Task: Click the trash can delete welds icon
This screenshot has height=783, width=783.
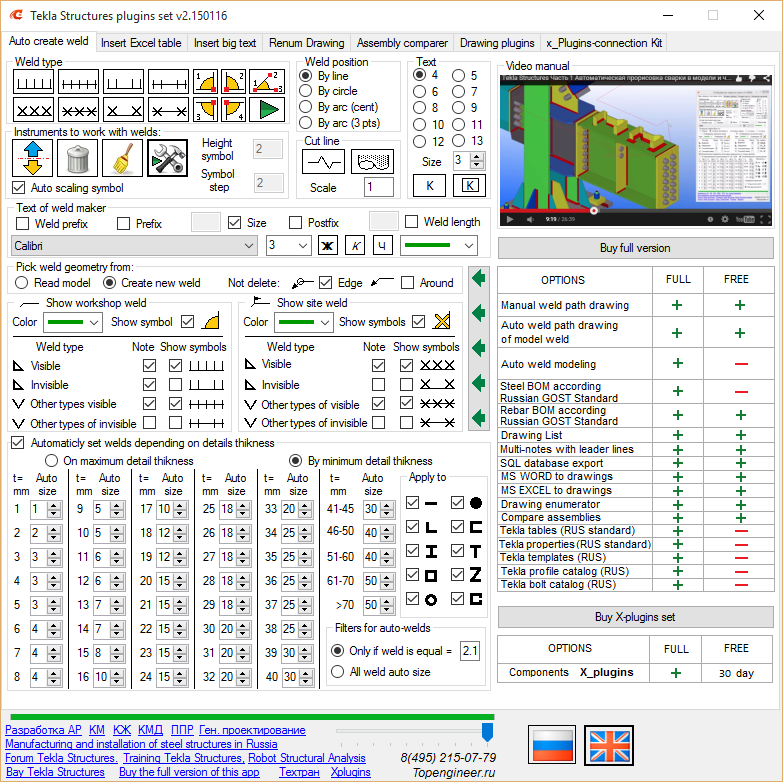Action: point(77,159)
